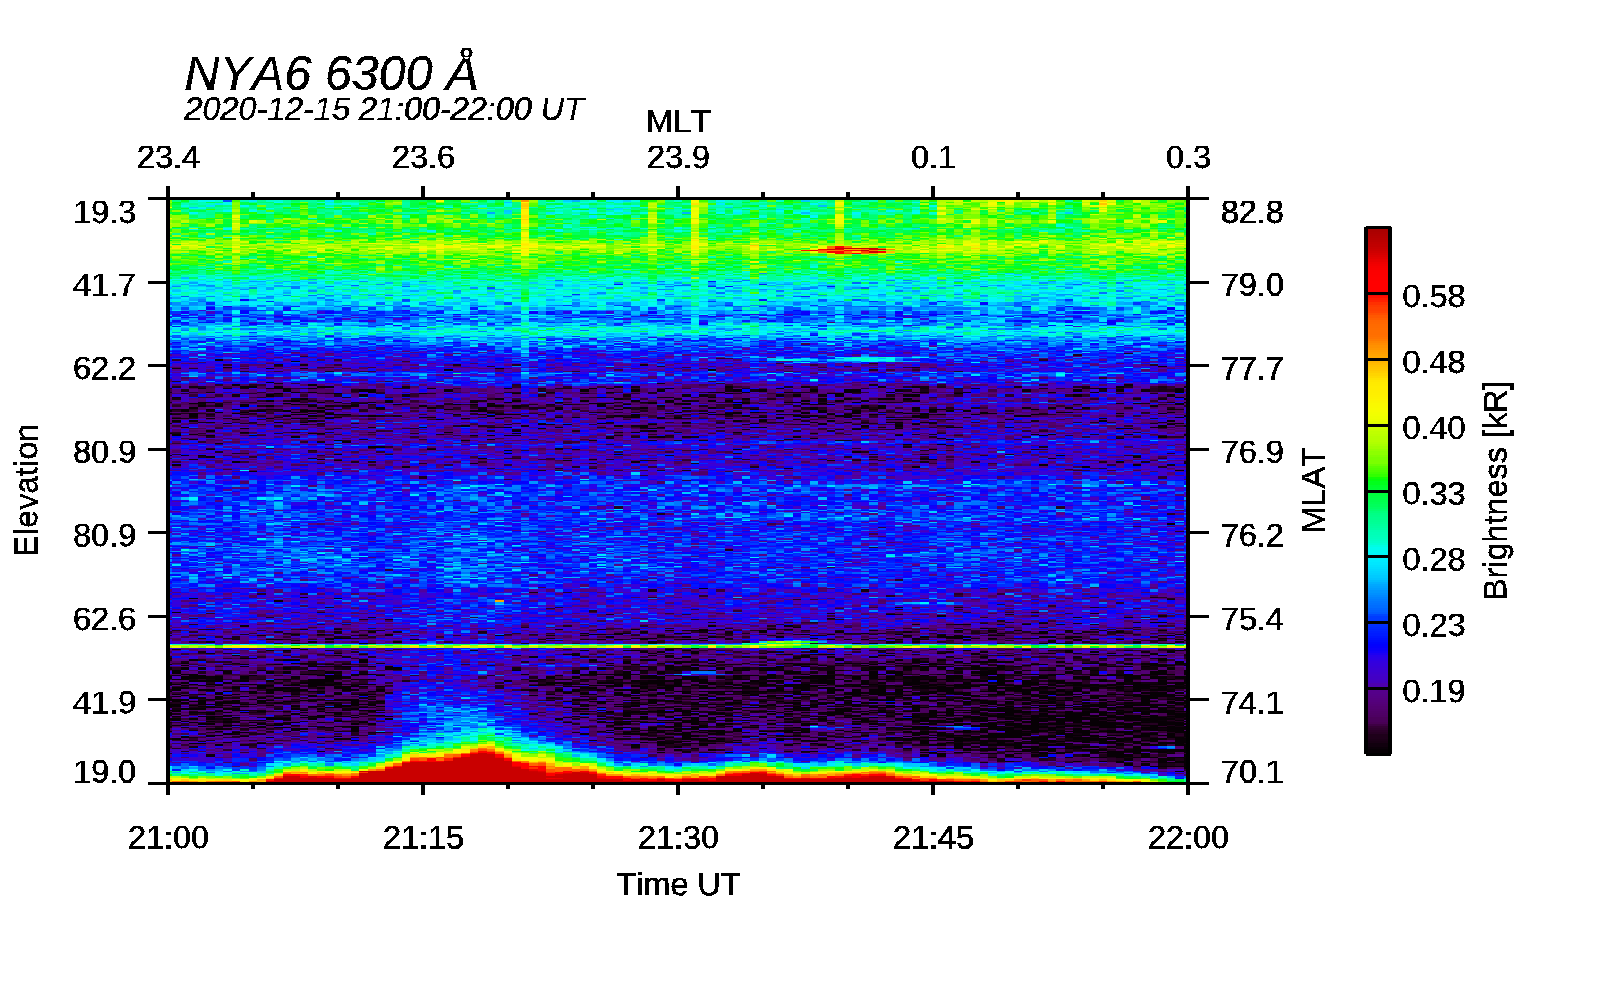Select the elevation tick label "41.7"
Screen dimensions: 1600x1000
point(104,285)
